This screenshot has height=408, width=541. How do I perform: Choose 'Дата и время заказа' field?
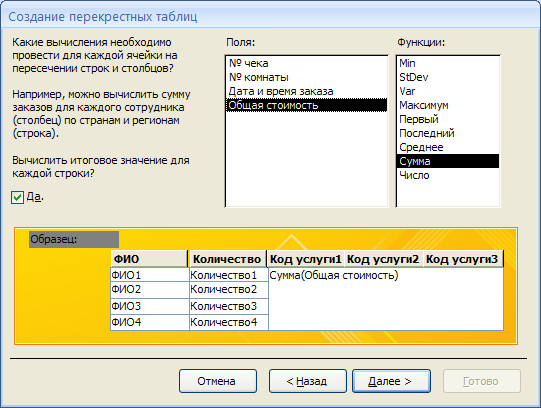[306, 91]
